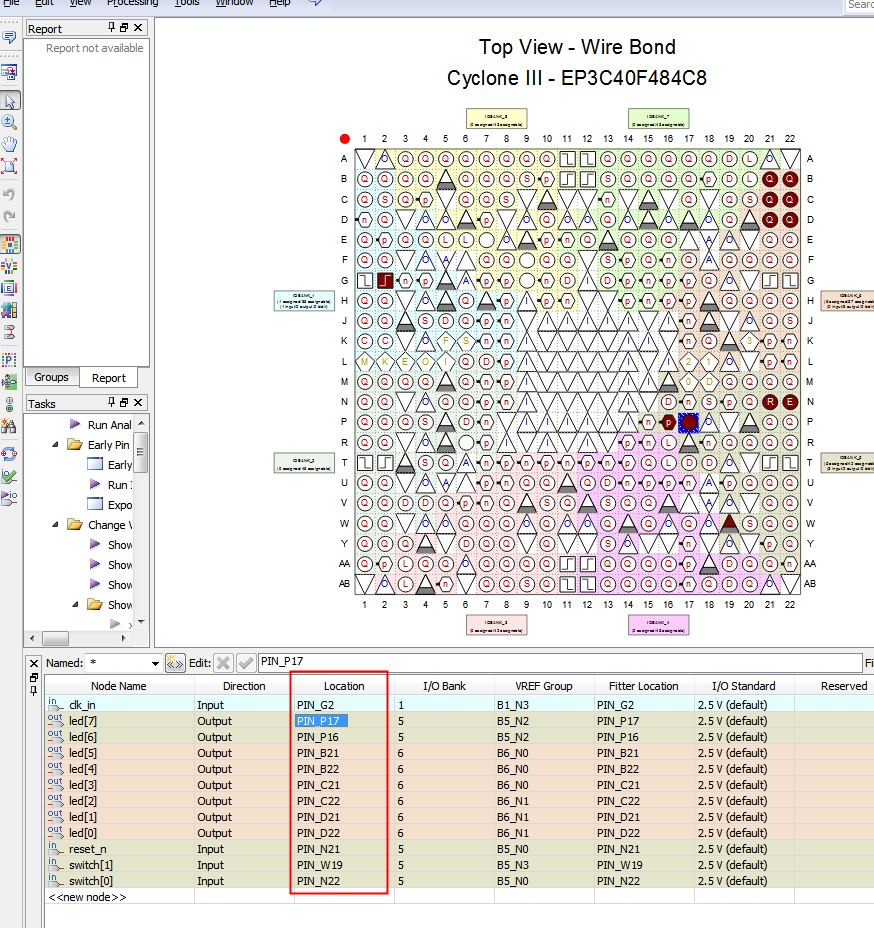
Task: Click the Location column header
Action: (343, 686)
